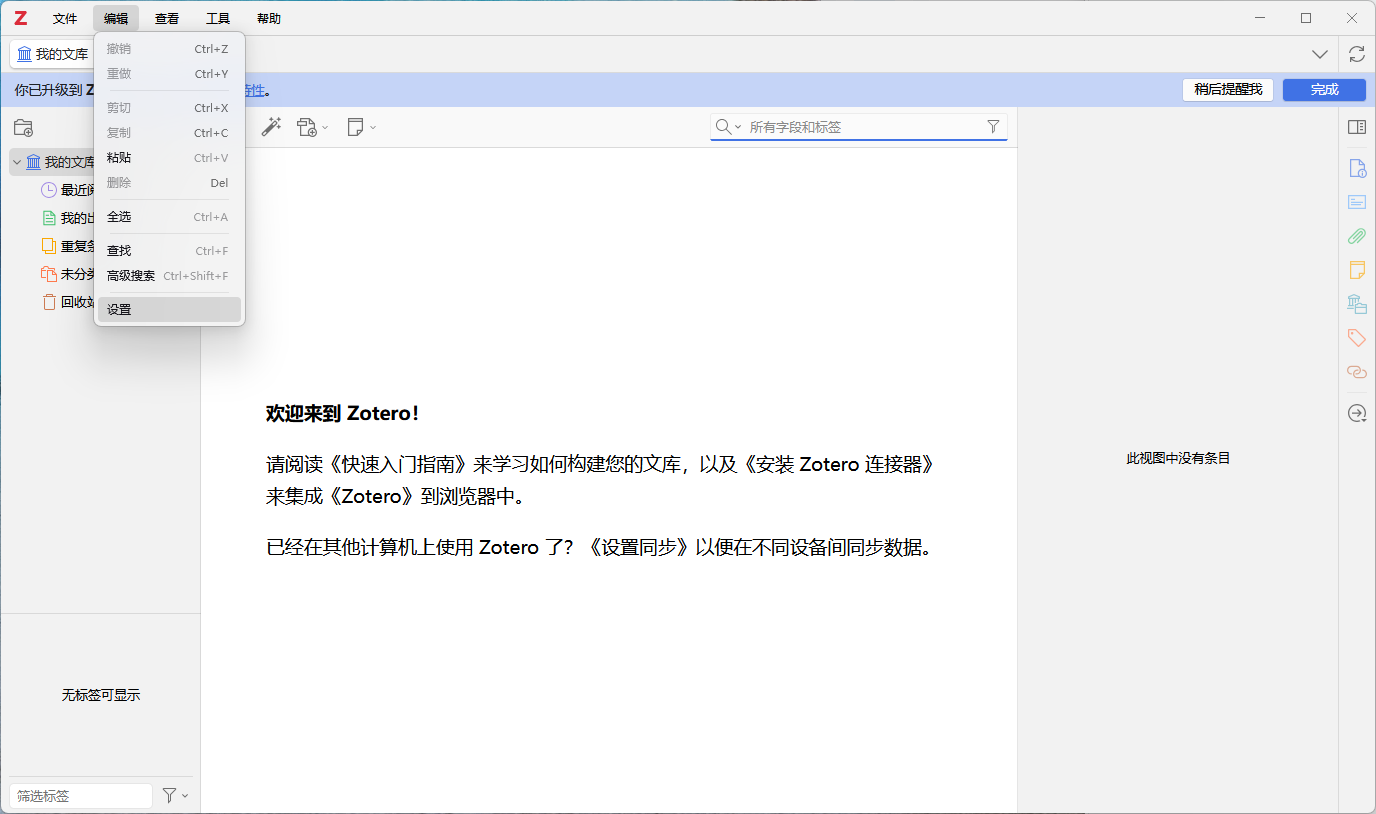Open the tag filter funnel dropdown

click(x=176, y=796)
